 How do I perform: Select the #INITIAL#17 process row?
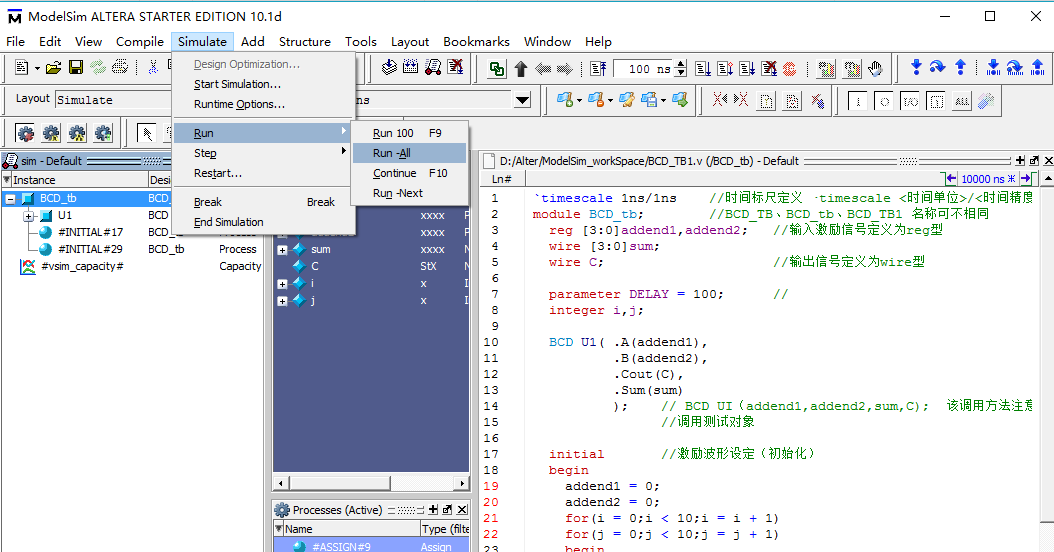(132, 233)
